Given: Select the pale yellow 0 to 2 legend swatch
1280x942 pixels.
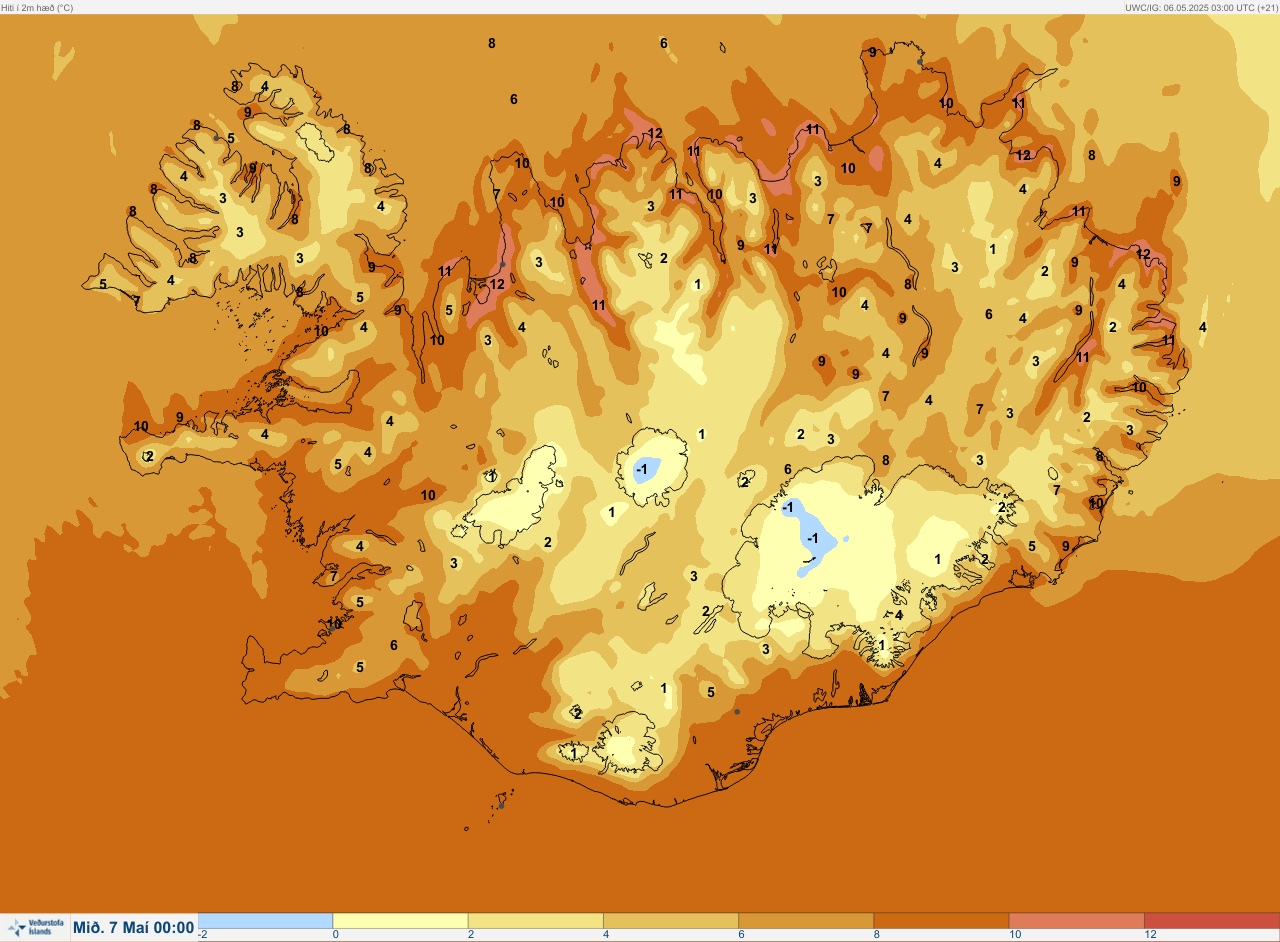Looking at the screenshot, I should (x=400, y=920).
